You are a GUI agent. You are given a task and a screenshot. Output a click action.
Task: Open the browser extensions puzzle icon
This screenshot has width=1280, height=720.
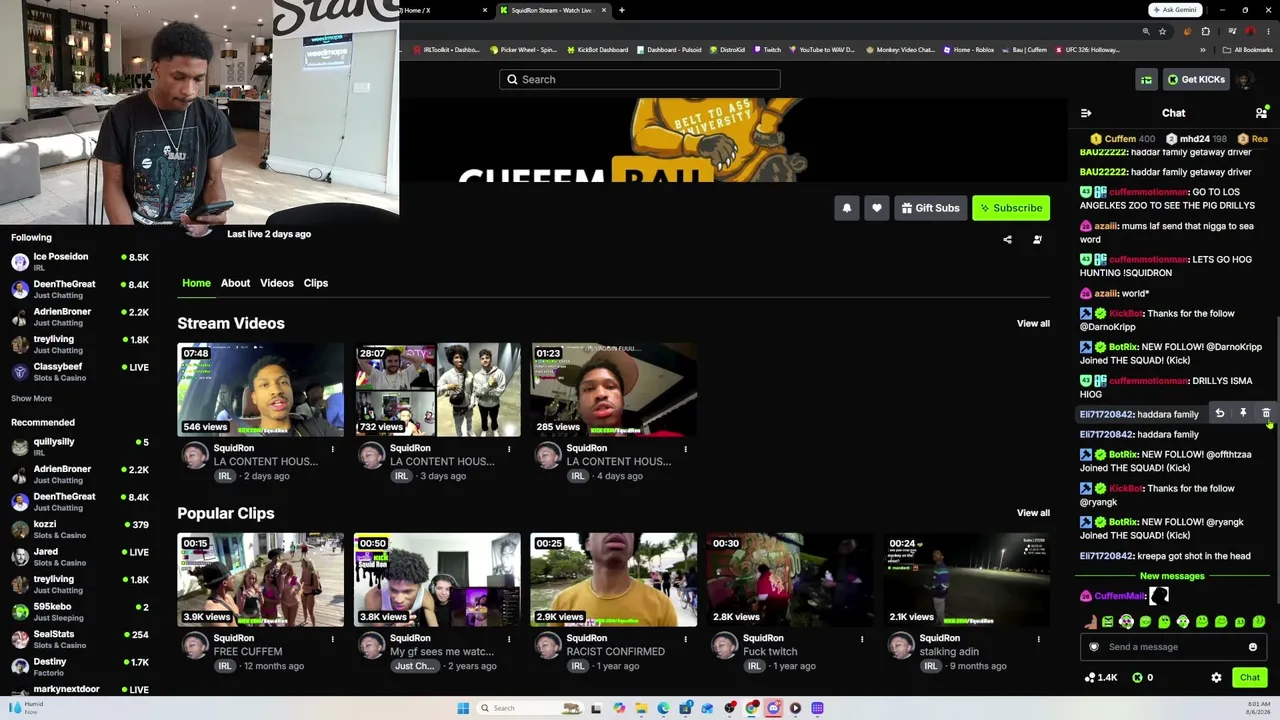pyautogui.click(x=1205, y=31)
